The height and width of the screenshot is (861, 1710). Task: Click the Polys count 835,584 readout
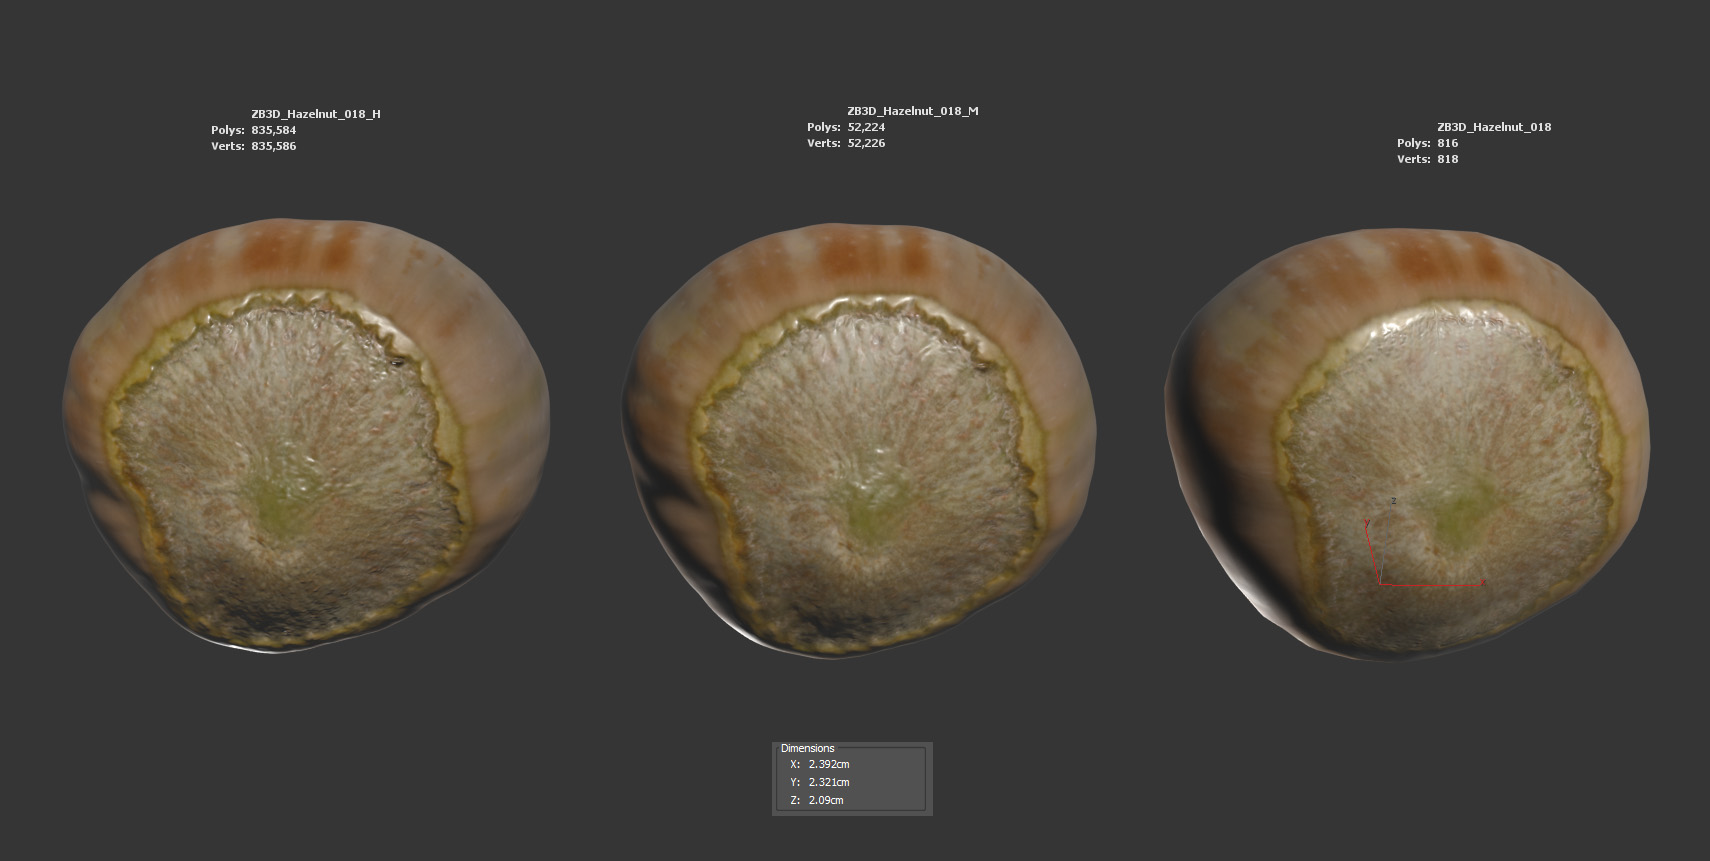tap(273, 130)
